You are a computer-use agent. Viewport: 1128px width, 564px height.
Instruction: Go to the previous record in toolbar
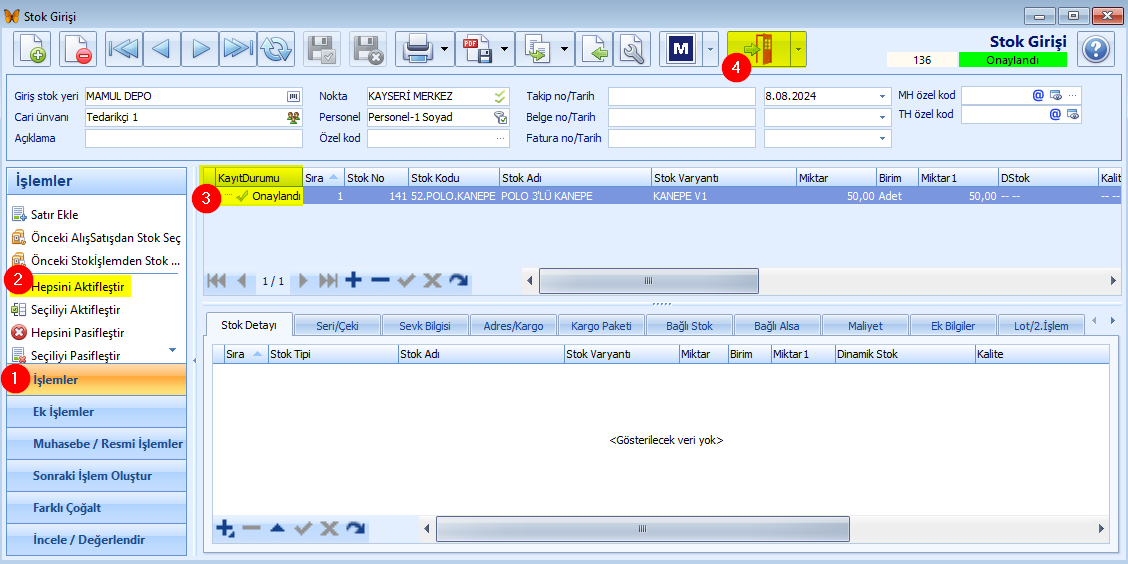[x=162, y=50]
